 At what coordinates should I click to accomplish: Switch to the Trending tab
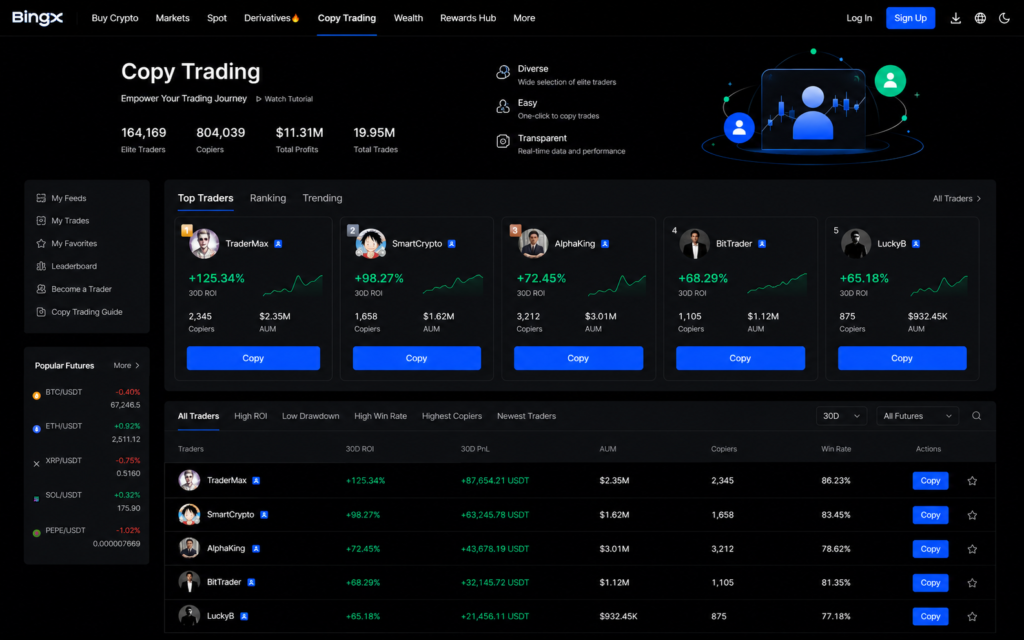tap(322, 198)
